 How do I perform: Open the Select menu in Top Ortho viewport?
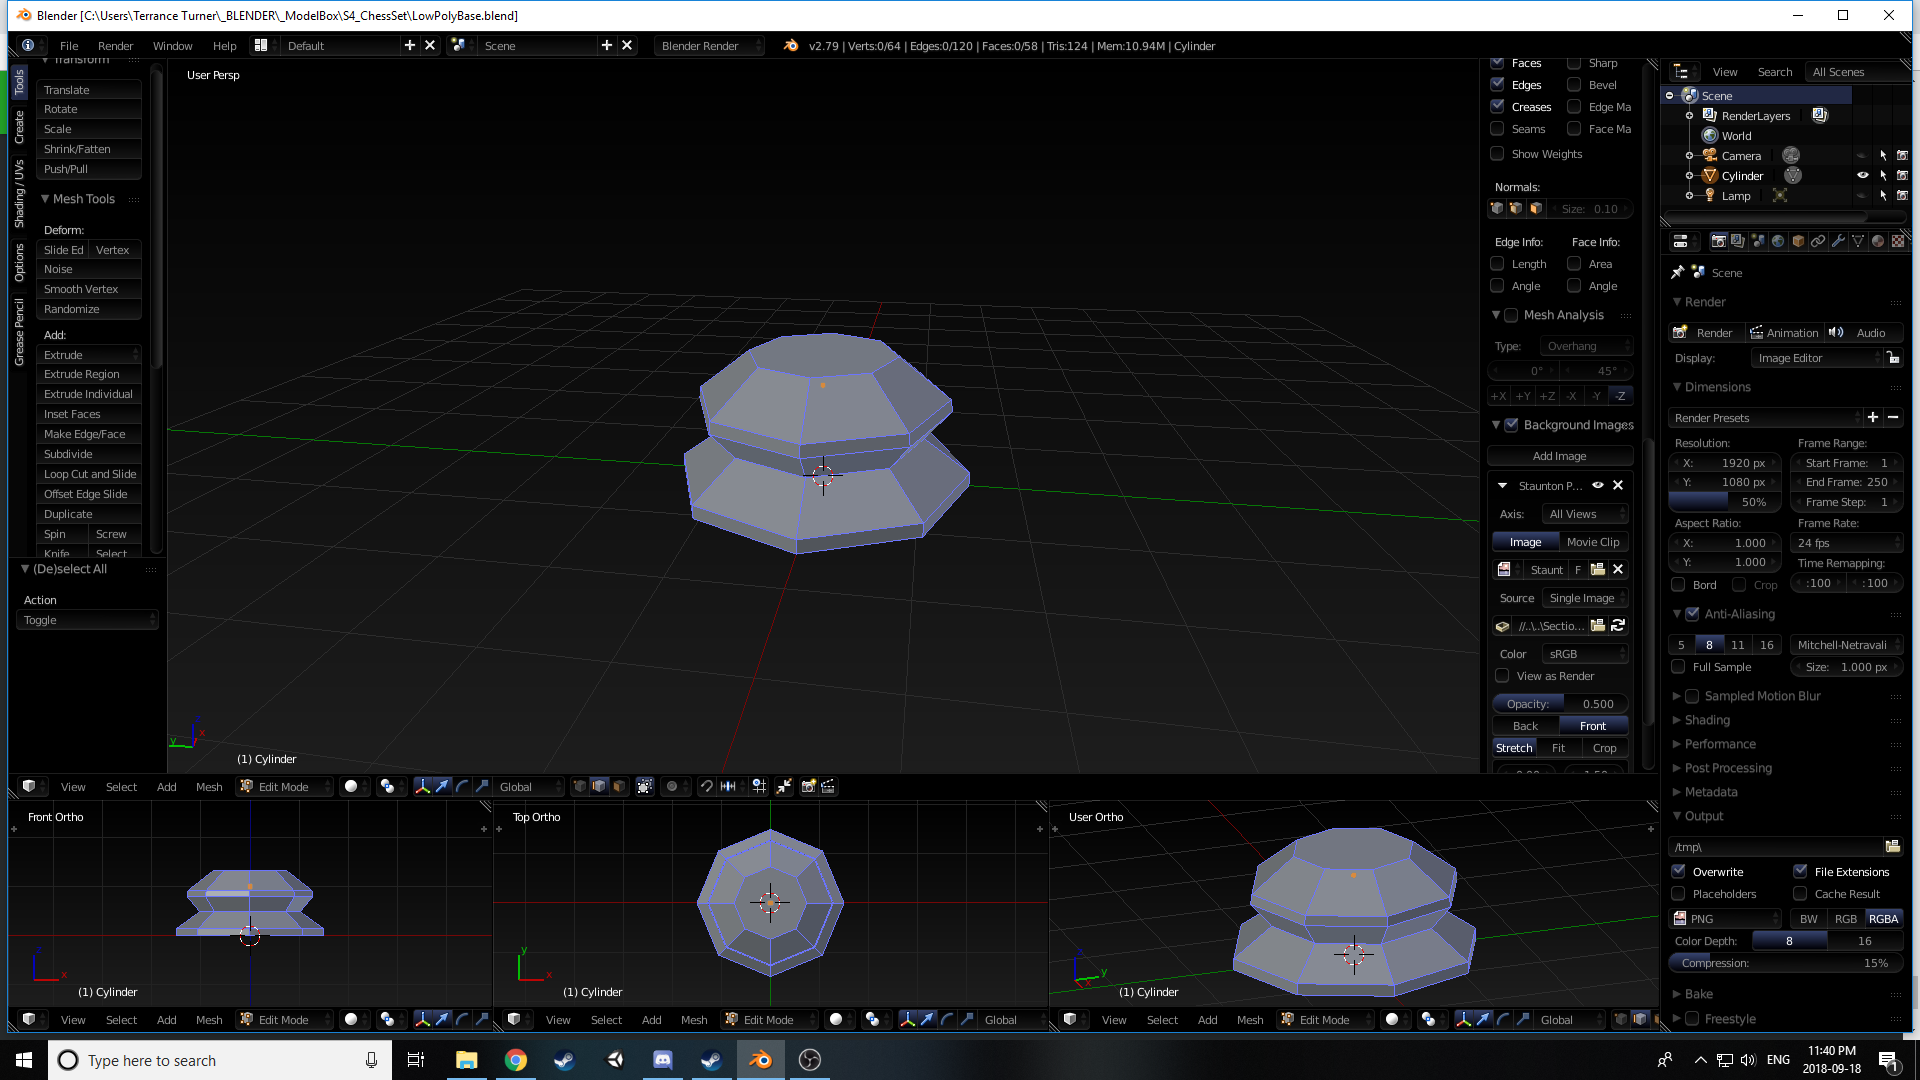(x=606, y=1019)
